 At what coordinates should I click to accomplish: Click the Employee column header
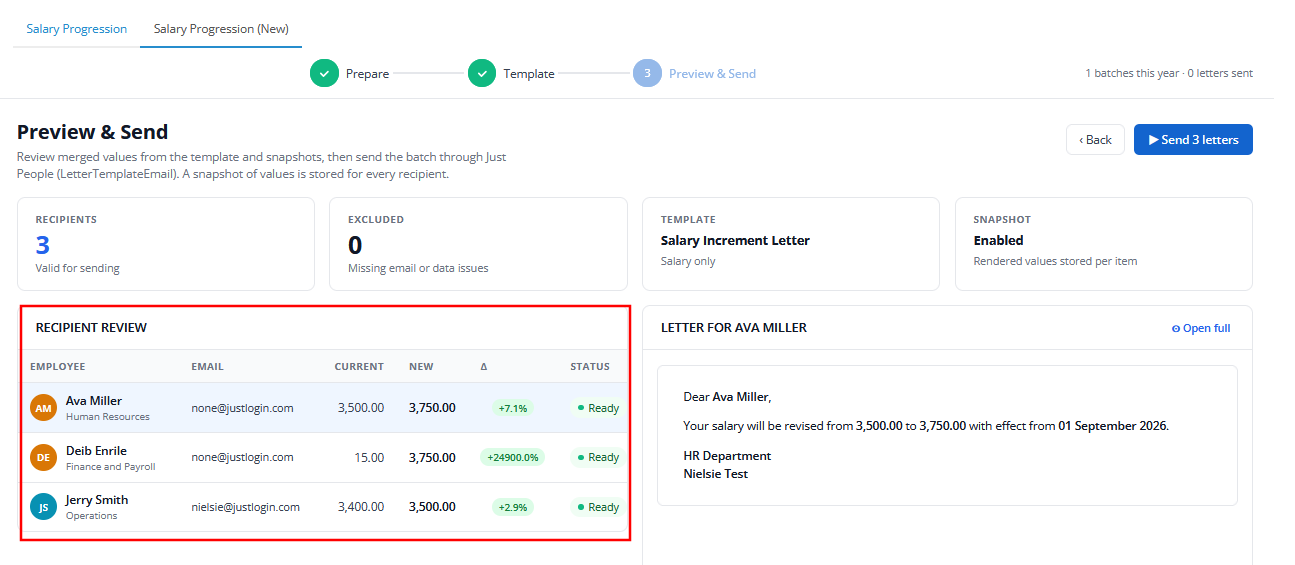pos(58,367)
